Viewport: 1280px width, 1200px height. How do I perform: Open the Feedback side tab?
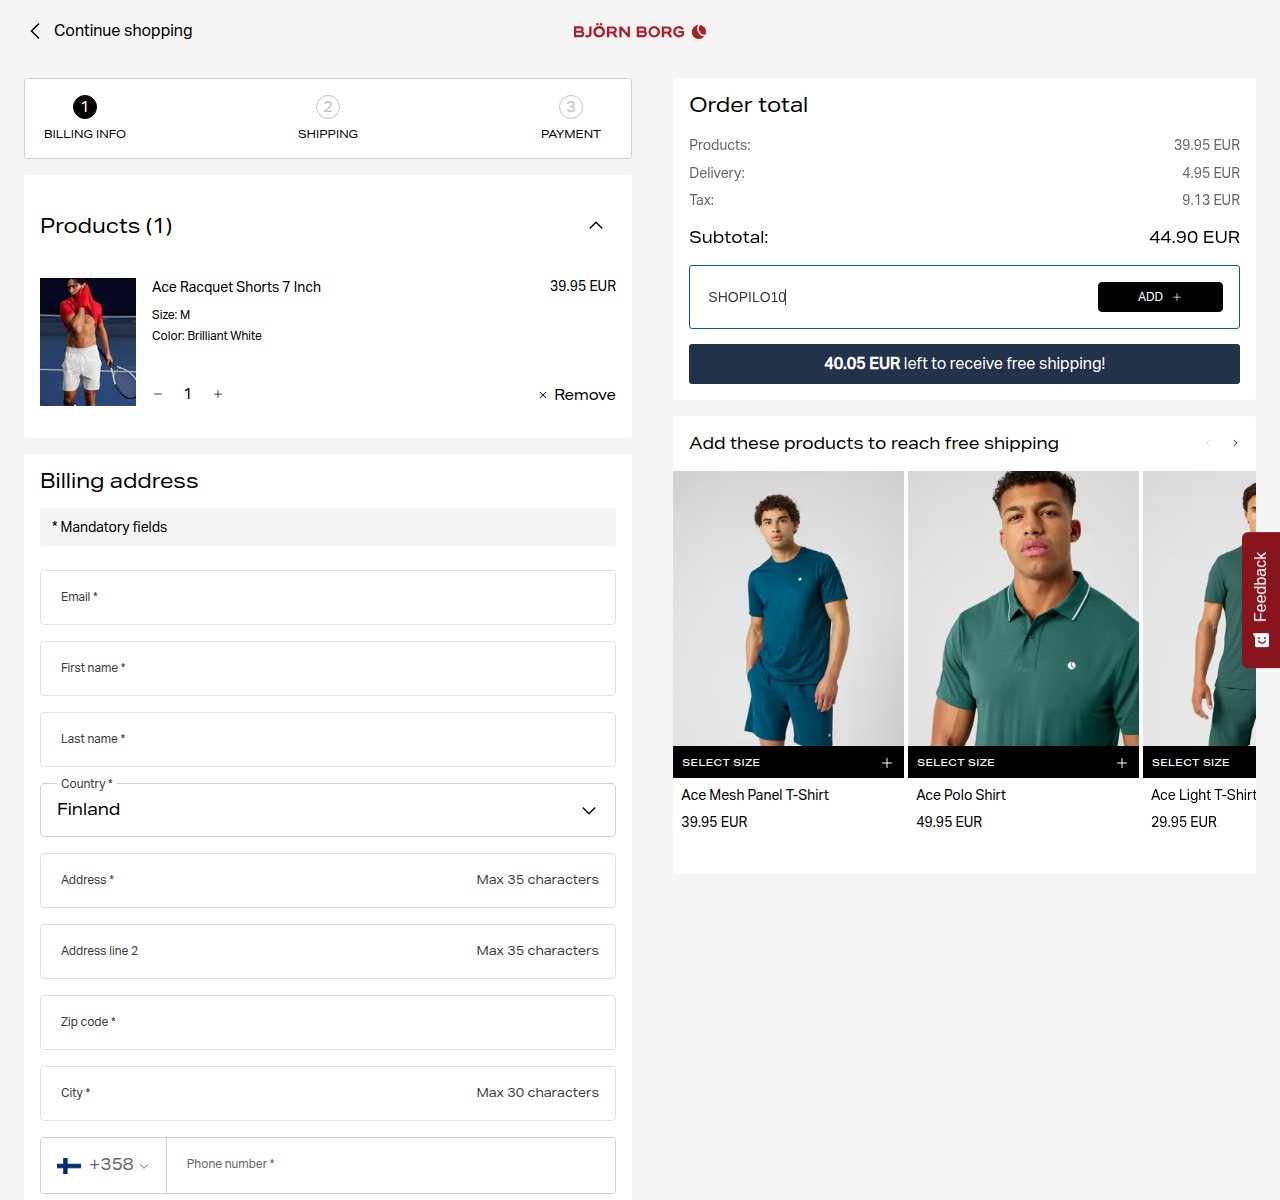click(1261, 600)
